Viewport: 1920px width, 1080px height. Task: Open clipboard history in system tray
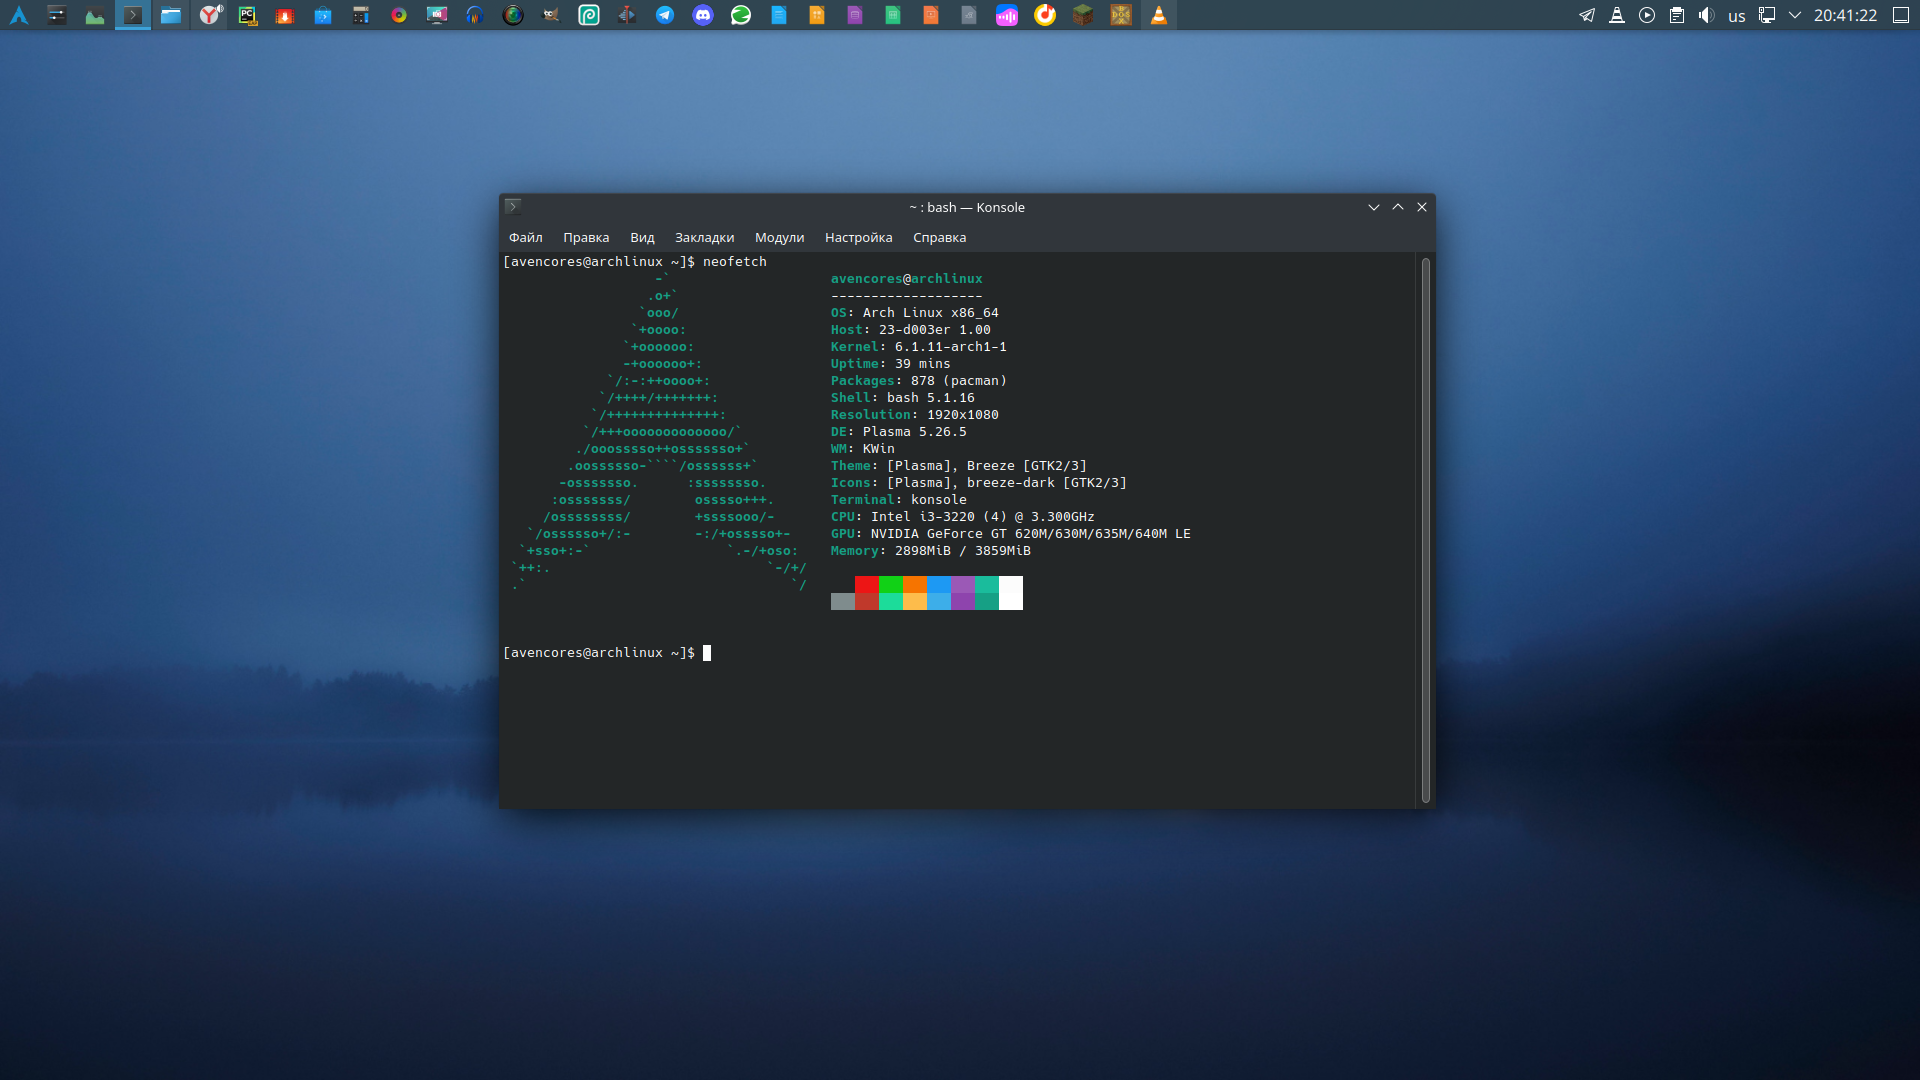pos(1677,15)
